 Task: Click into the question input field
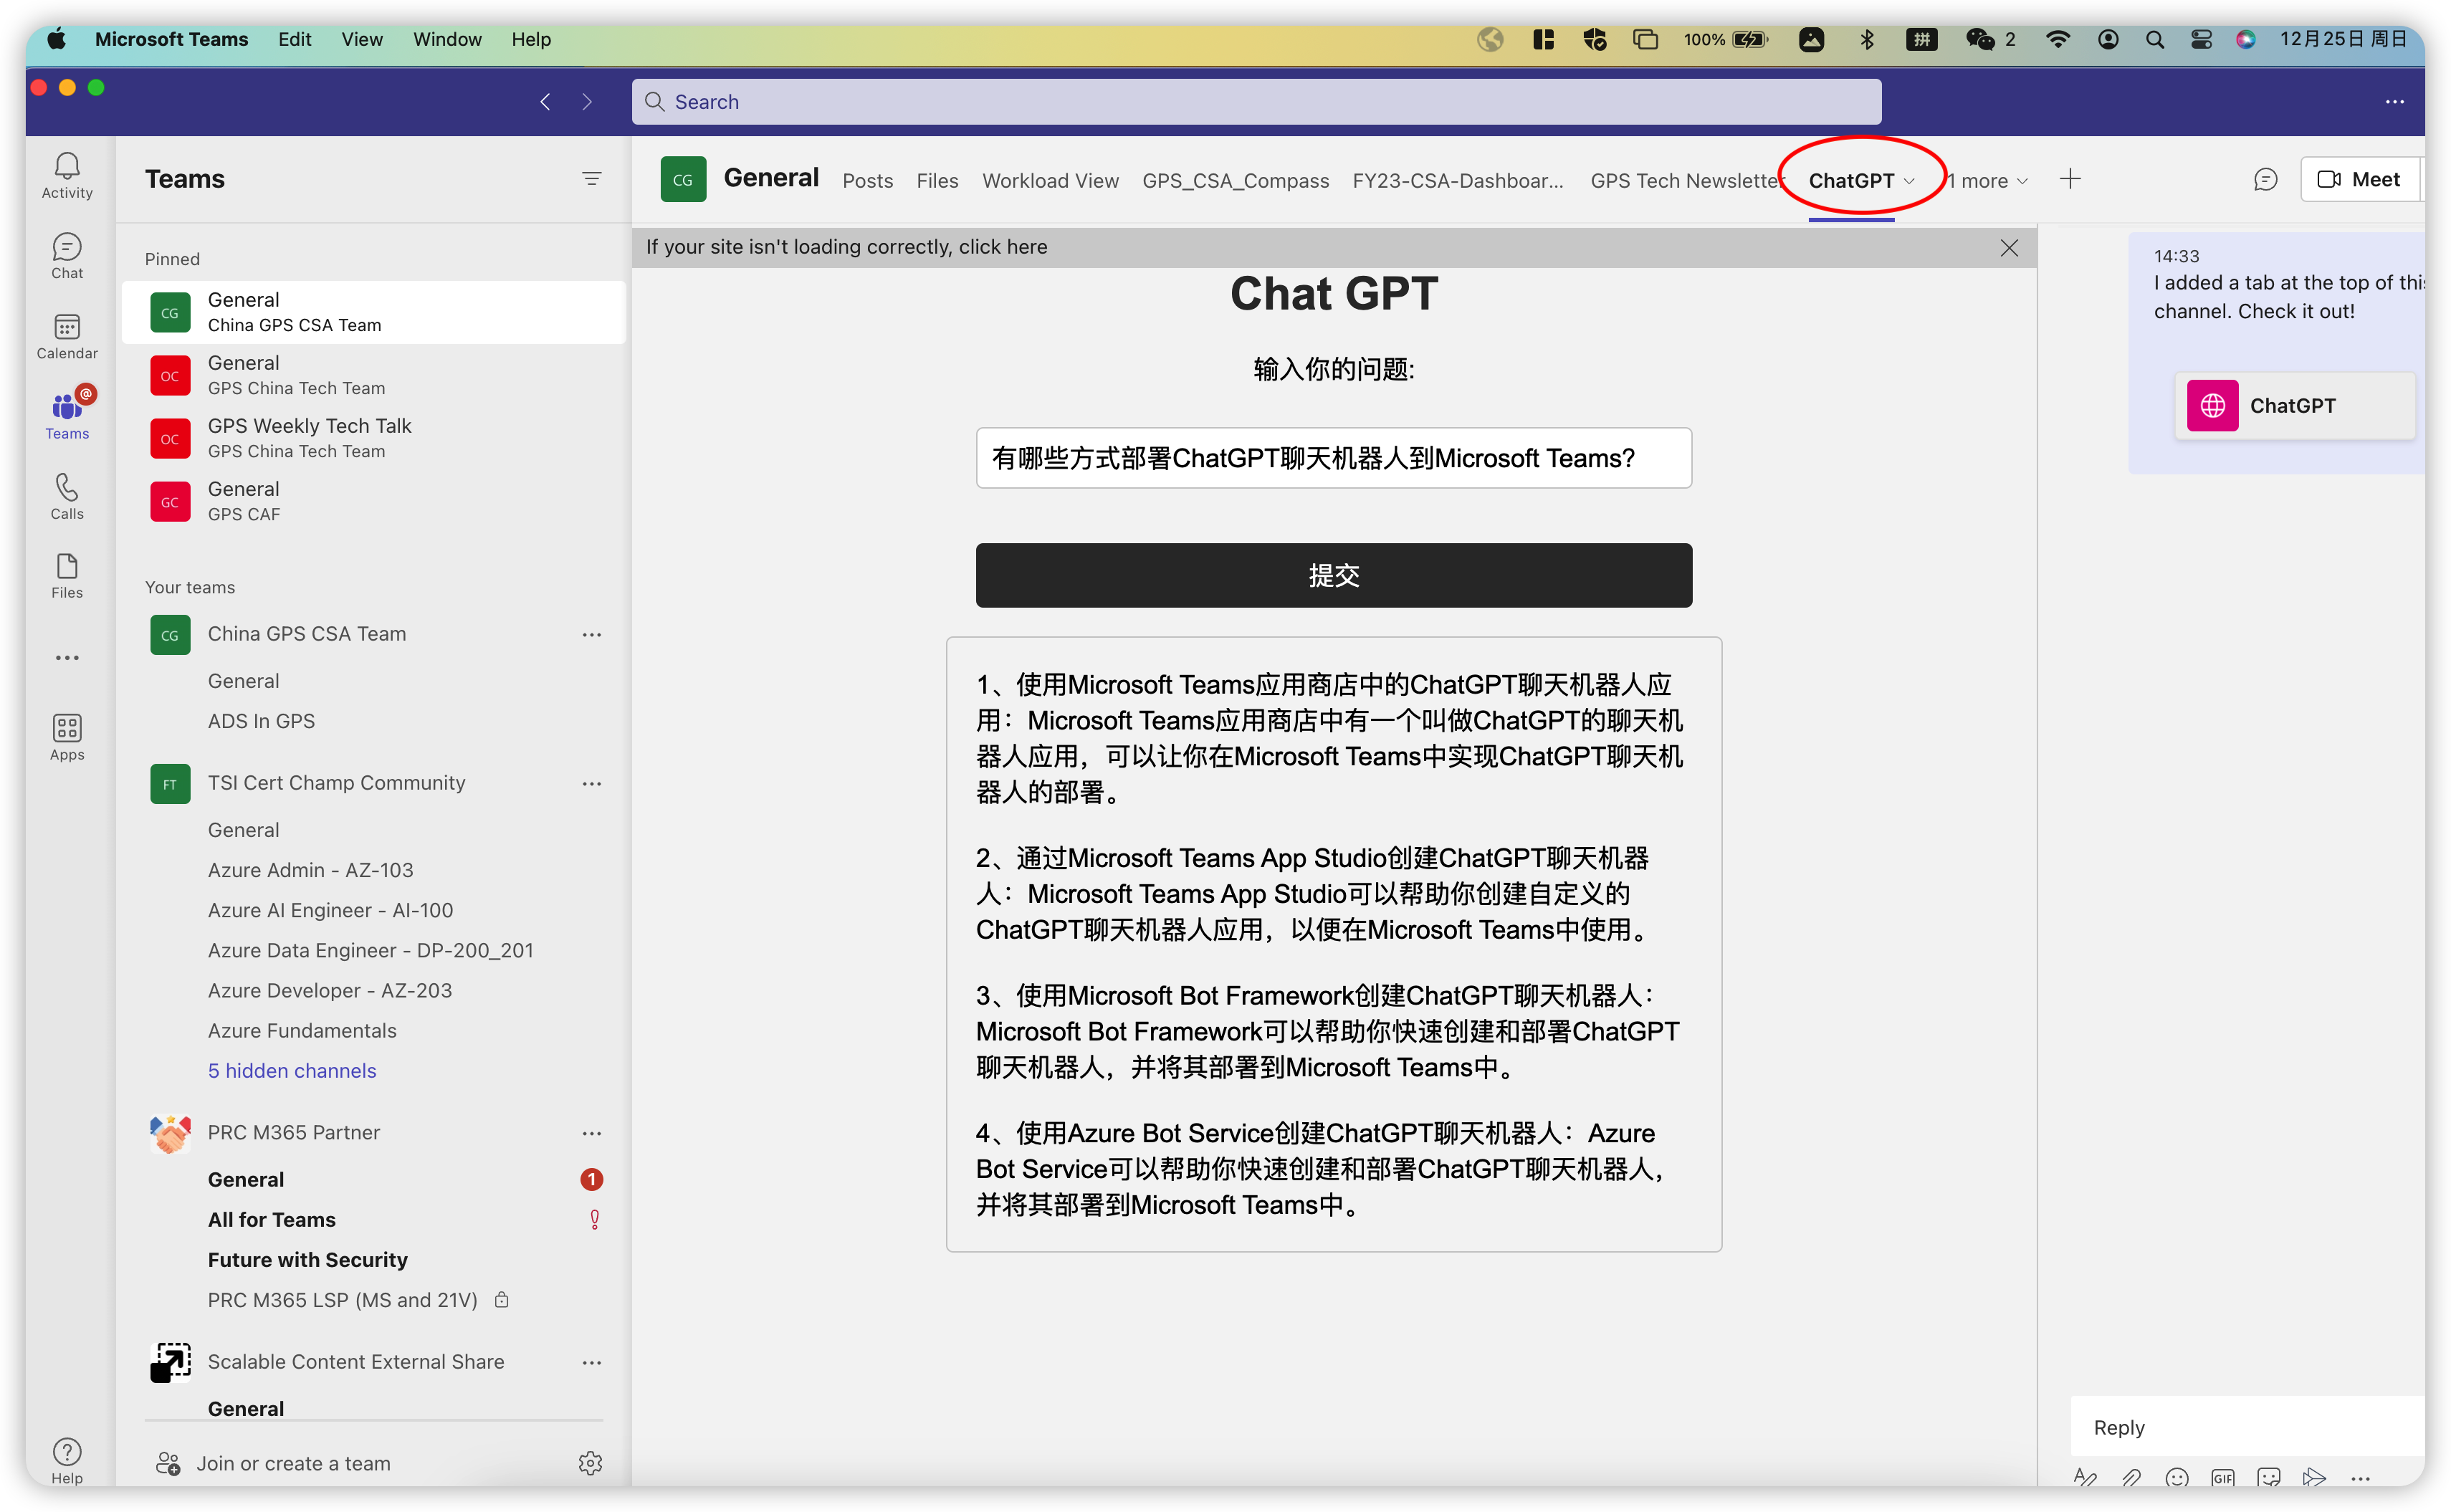(1333, 458)
